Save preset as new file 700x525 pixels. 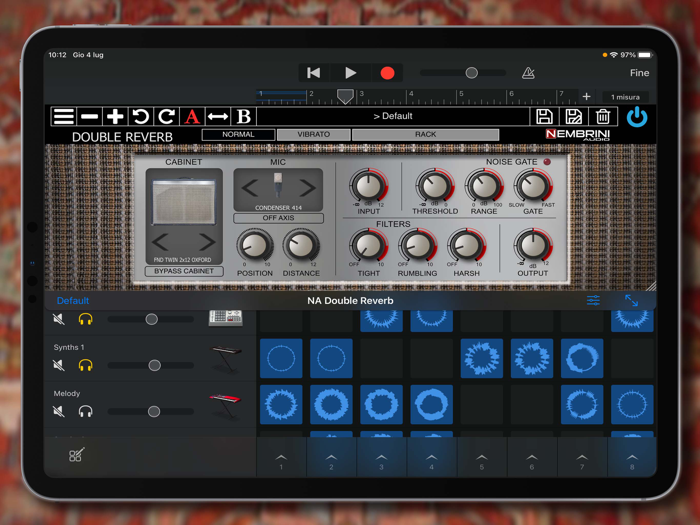(x=573, y=117)
